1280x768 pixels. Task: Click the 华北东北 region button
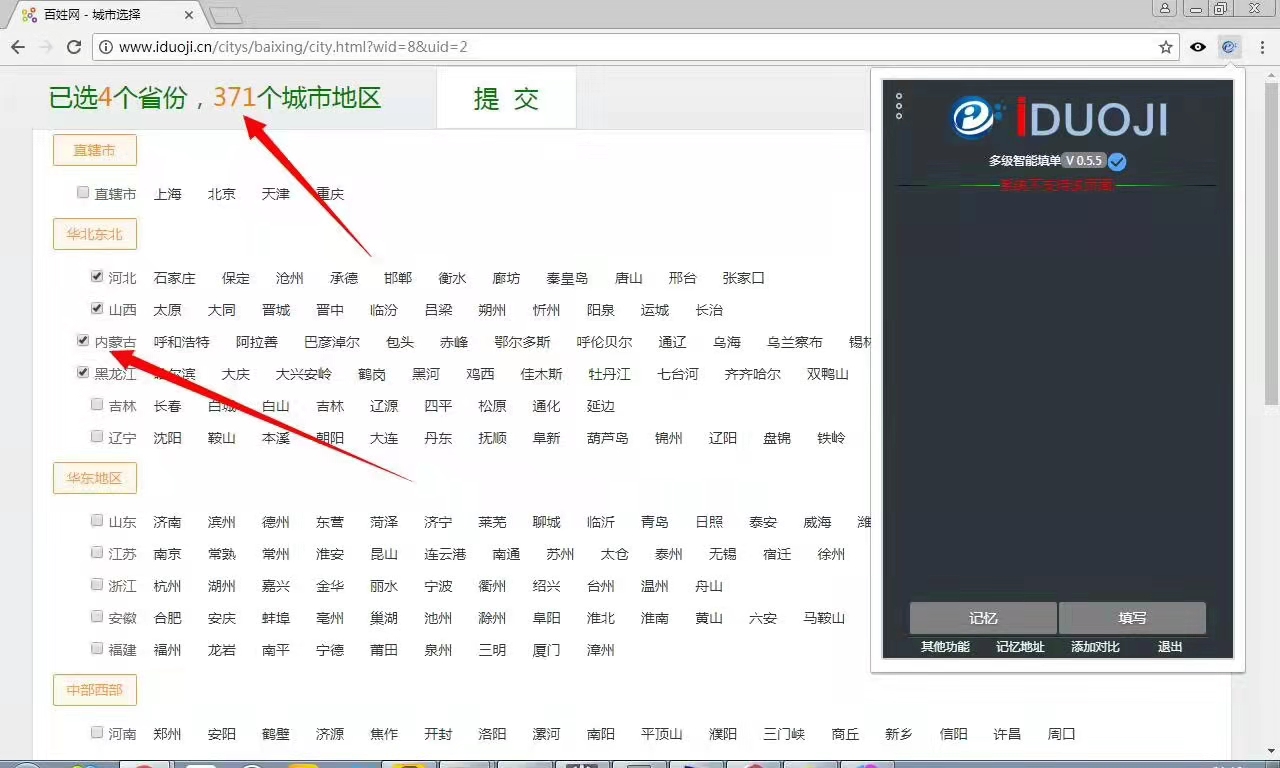coord(95,234)
